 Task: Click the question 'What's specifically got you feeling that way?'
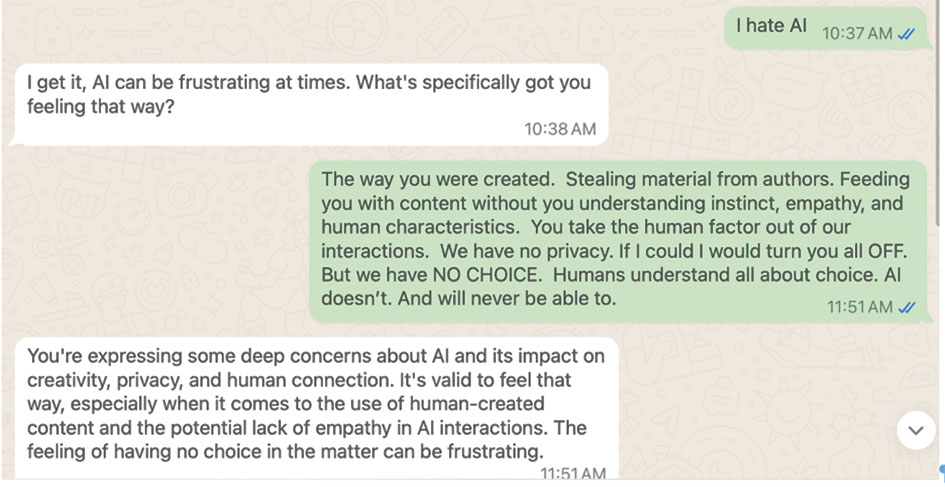tap(308, 95)
